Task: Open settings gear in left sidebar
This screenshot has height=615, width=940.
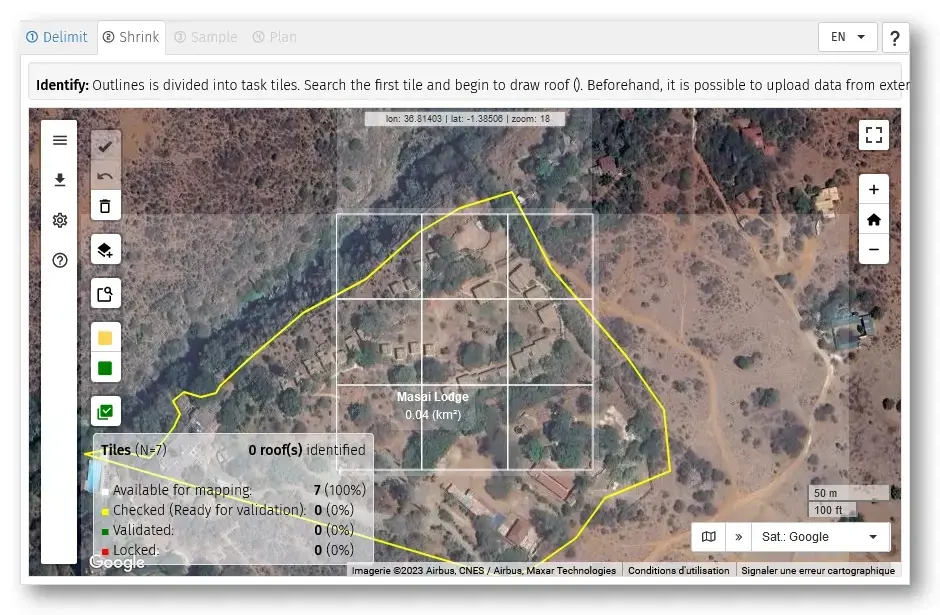Action: tap(60, 220)
